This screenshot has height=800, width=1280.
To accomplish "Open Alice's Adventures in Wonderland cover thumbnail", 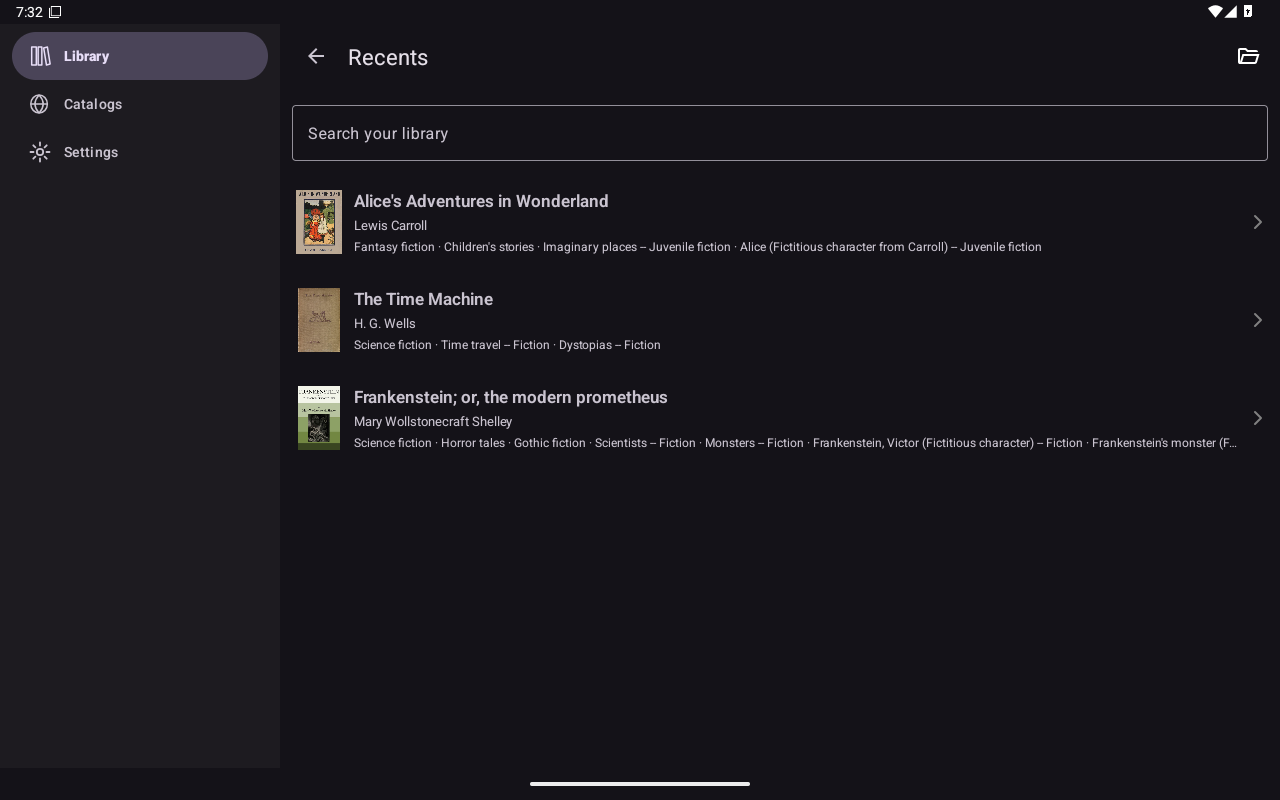I will (x=319, y=222).
